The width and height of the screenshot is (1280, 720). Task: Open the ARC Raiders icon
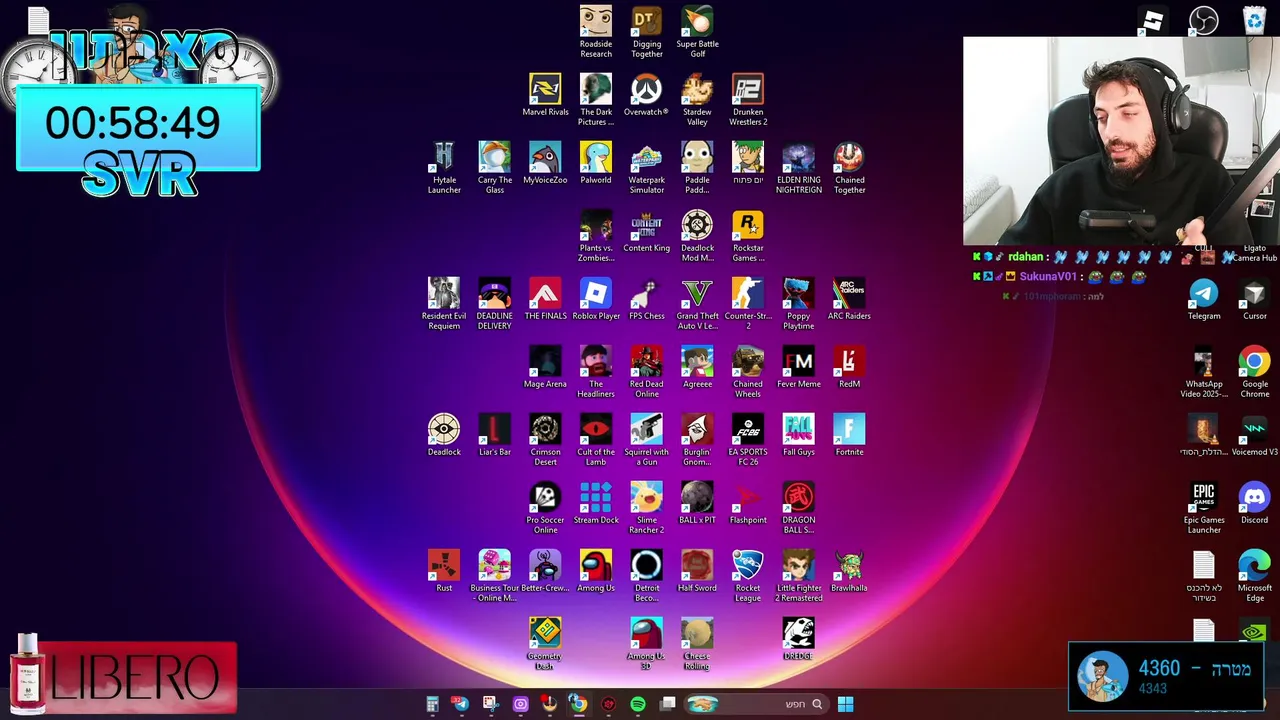click(849, 299)
